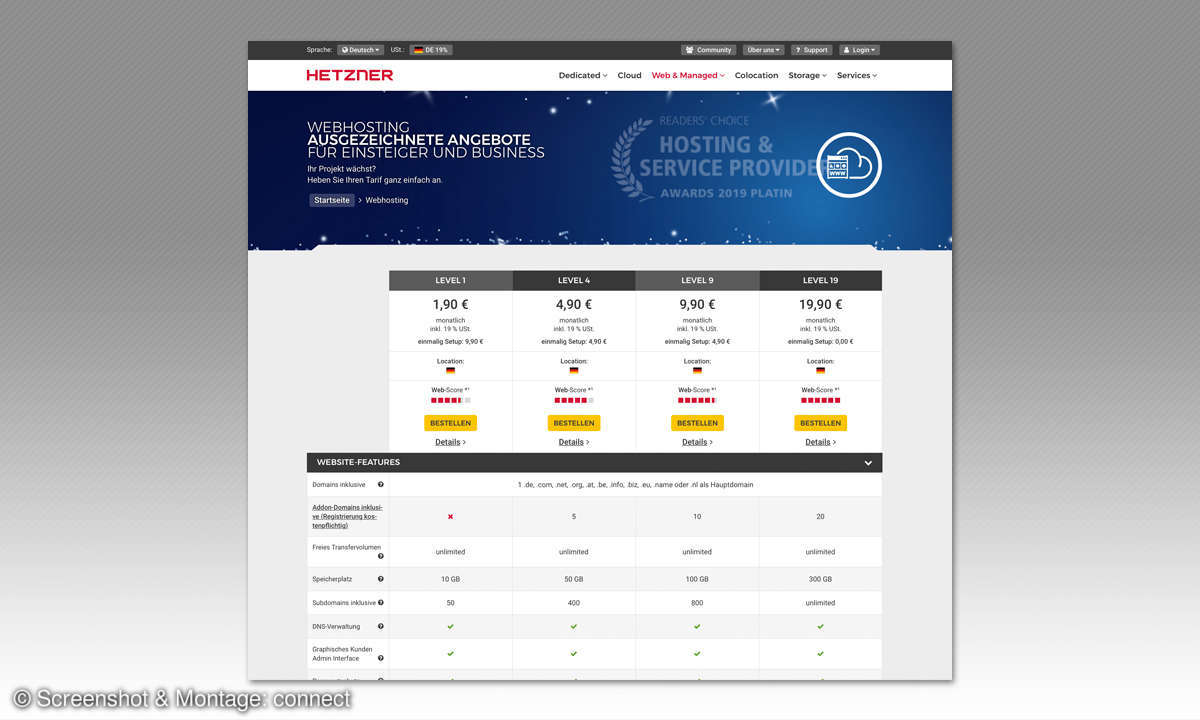This screenshot has width=1200, height=720.
Task: Click the German flag under Level 9 Location
Action: tap(697, 370)
